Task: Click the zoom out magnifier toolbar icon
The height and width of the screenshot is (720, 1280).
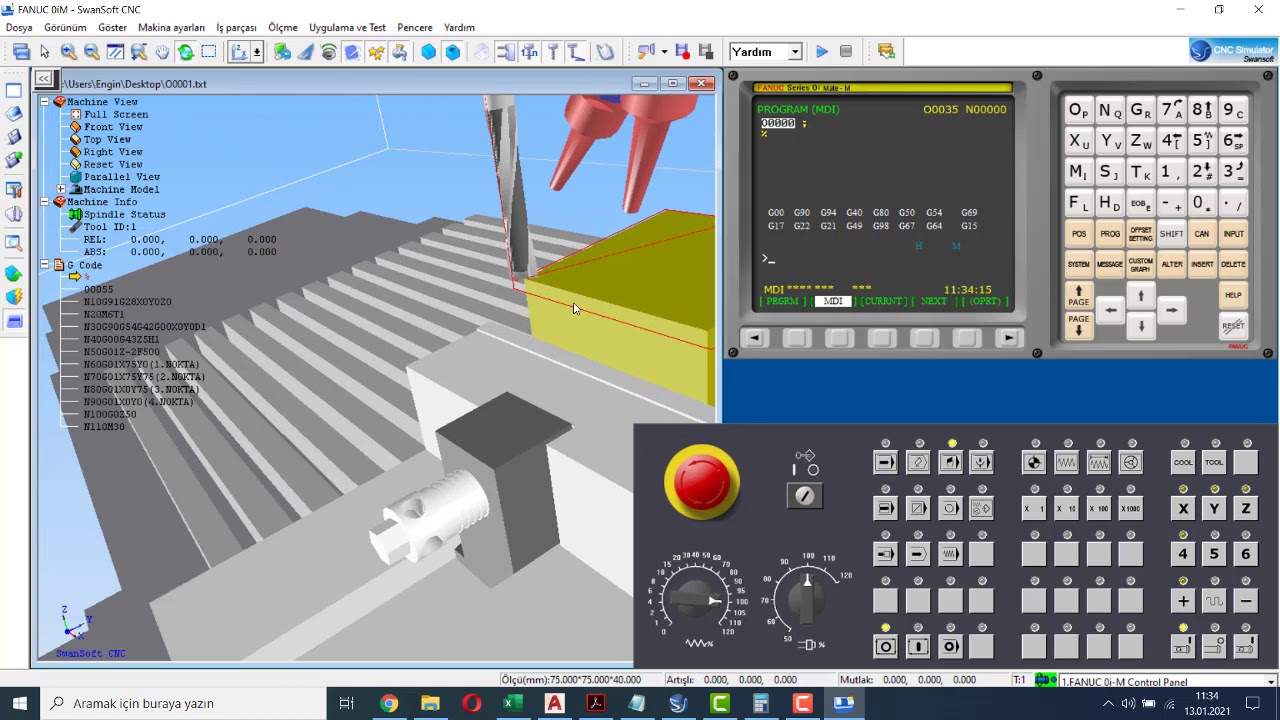Action: (x=91, y=52)
